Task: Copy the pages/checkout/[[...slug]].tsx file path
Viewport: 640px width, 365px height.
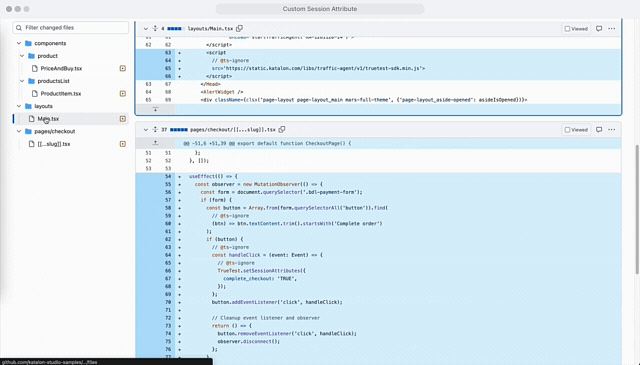Action: (x=282, y=130)
